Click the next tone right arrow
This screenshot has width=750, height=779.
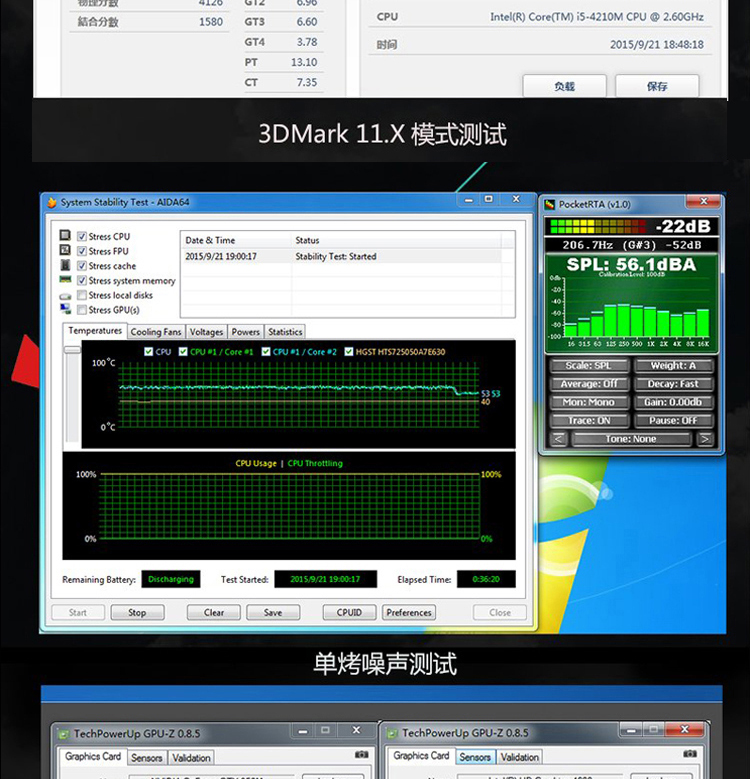click(x=705, y=439)
